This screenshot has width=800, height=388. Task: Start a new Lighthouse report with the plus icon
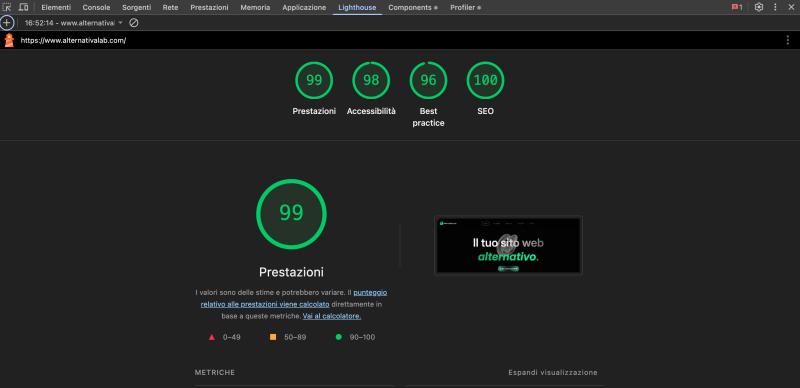[x=7, y=23]
